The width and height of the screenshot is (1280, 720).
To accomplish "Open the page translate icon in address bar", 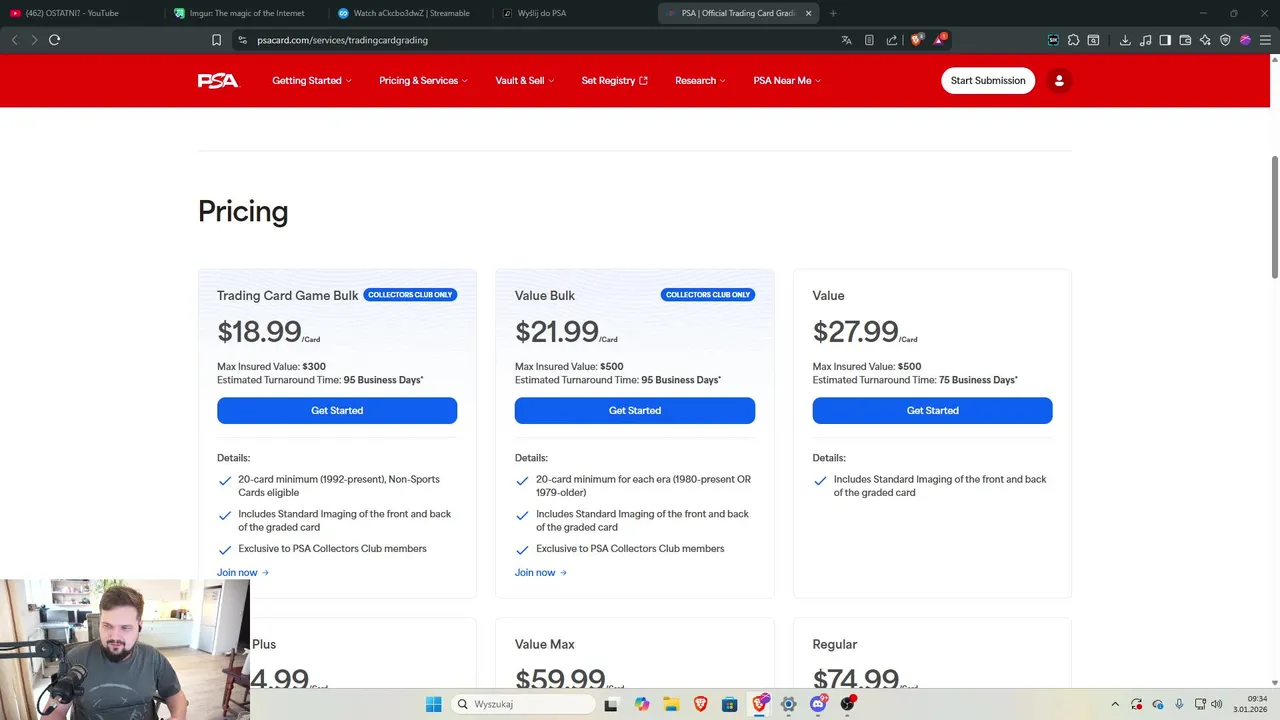I will (846, 40).
